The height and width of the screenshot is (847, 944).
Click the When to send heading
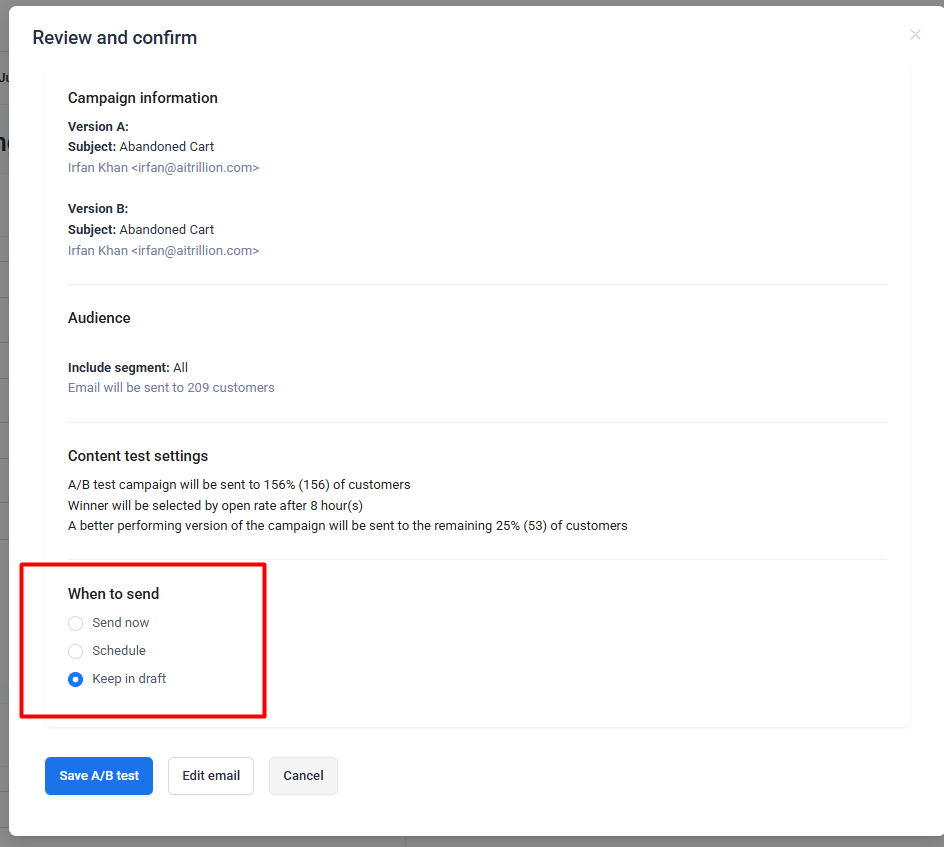coord(113,594)
